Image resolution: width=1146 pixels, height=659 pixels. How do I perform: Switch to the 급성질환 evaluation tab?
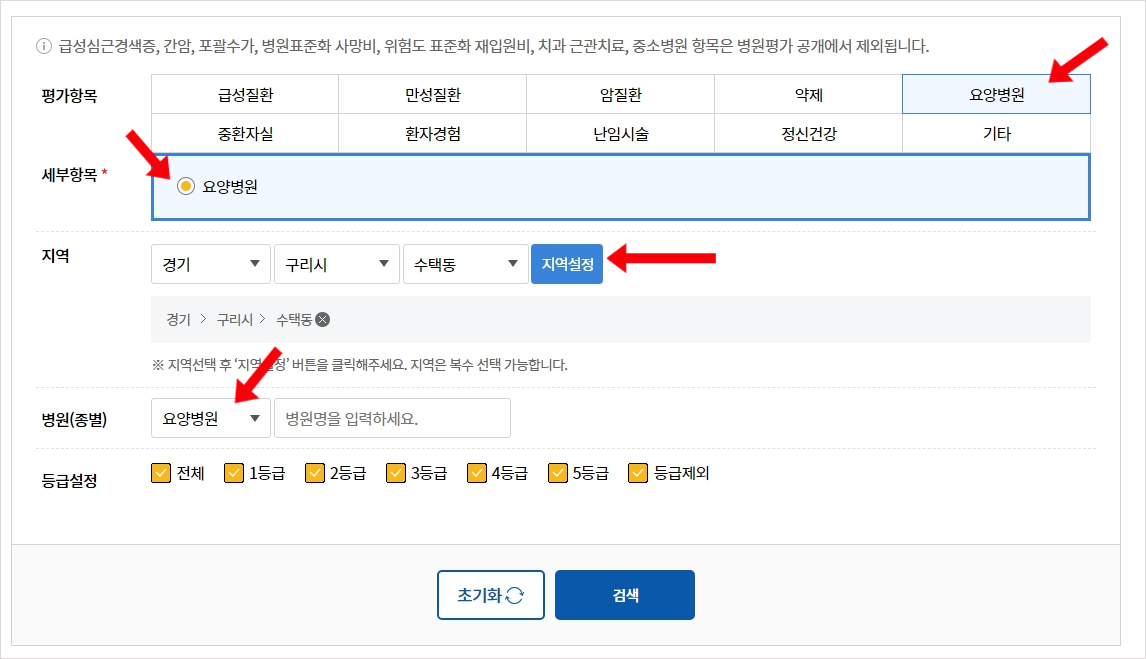(245, 94)
